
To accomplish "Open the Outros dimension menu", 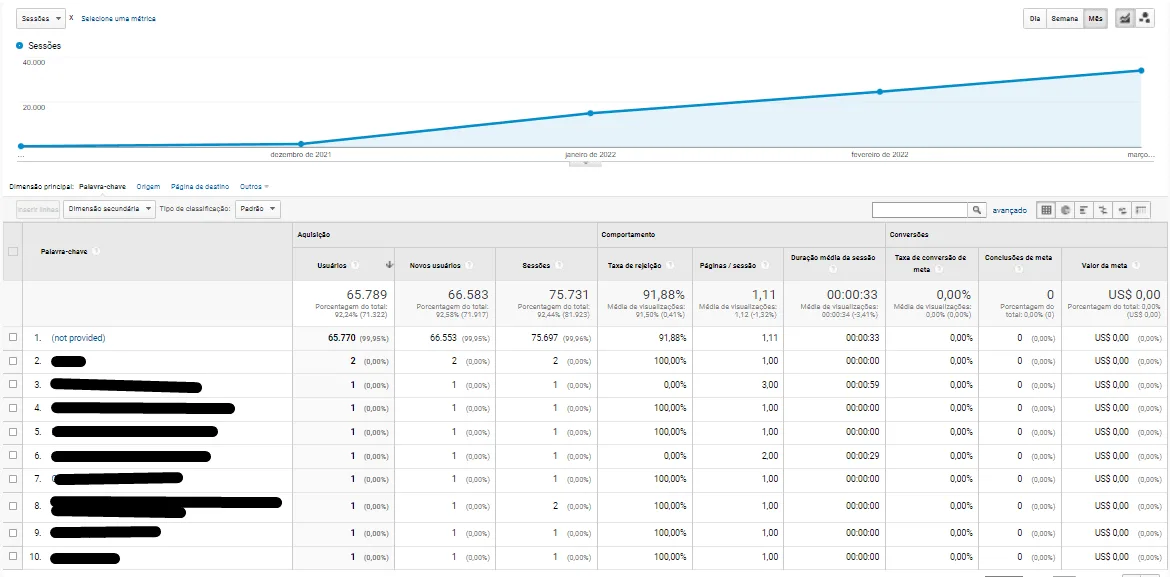I will [x=251, y=186].
